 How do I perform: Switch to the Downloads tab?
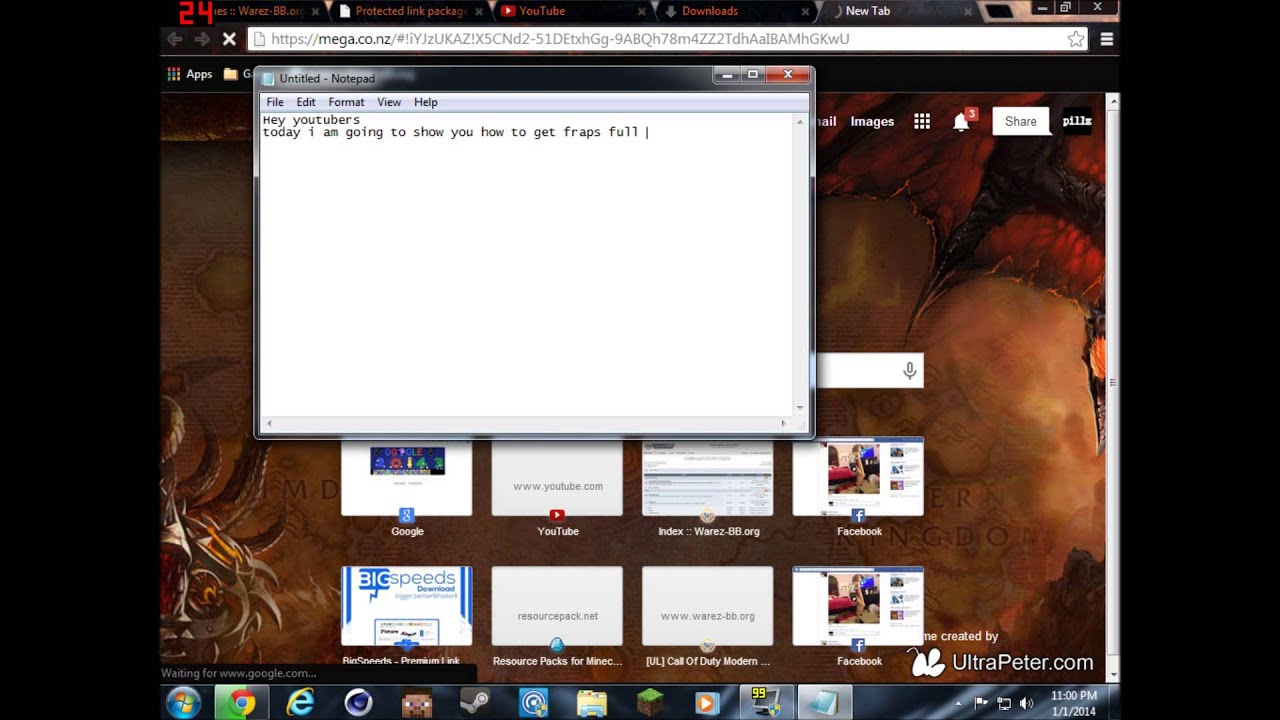tap(735, 11)
